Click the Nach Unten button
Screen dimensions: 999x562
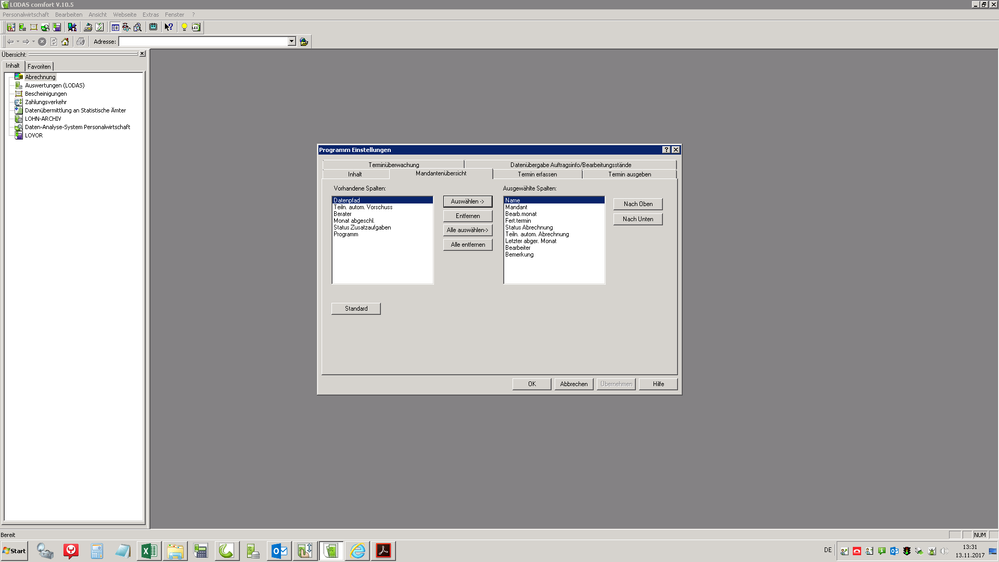(637, 219)
